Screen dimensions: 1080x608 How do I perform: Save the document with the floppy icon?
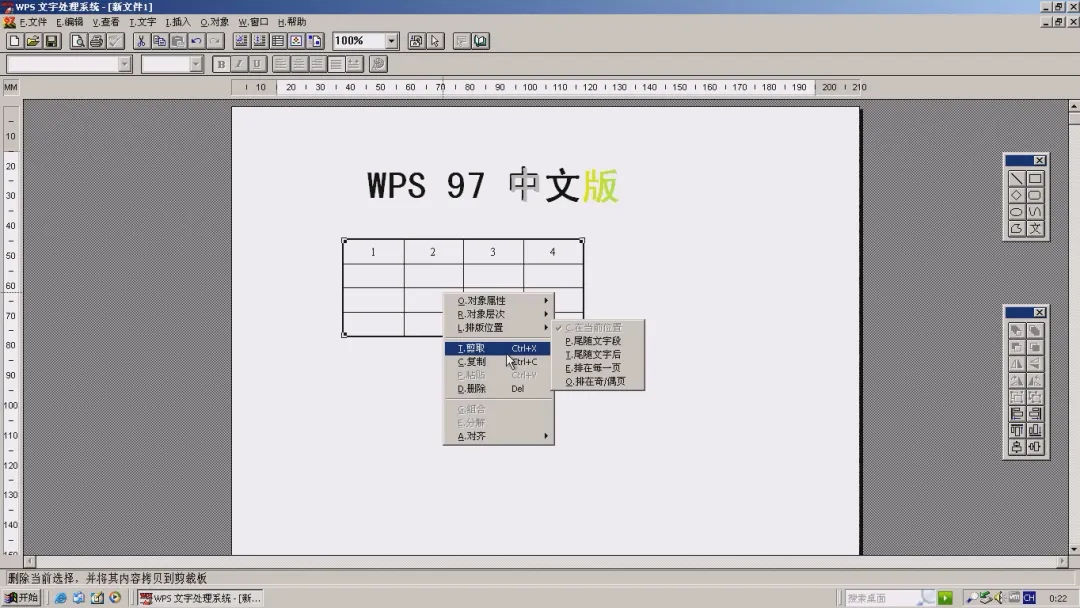tap(51, 41)
